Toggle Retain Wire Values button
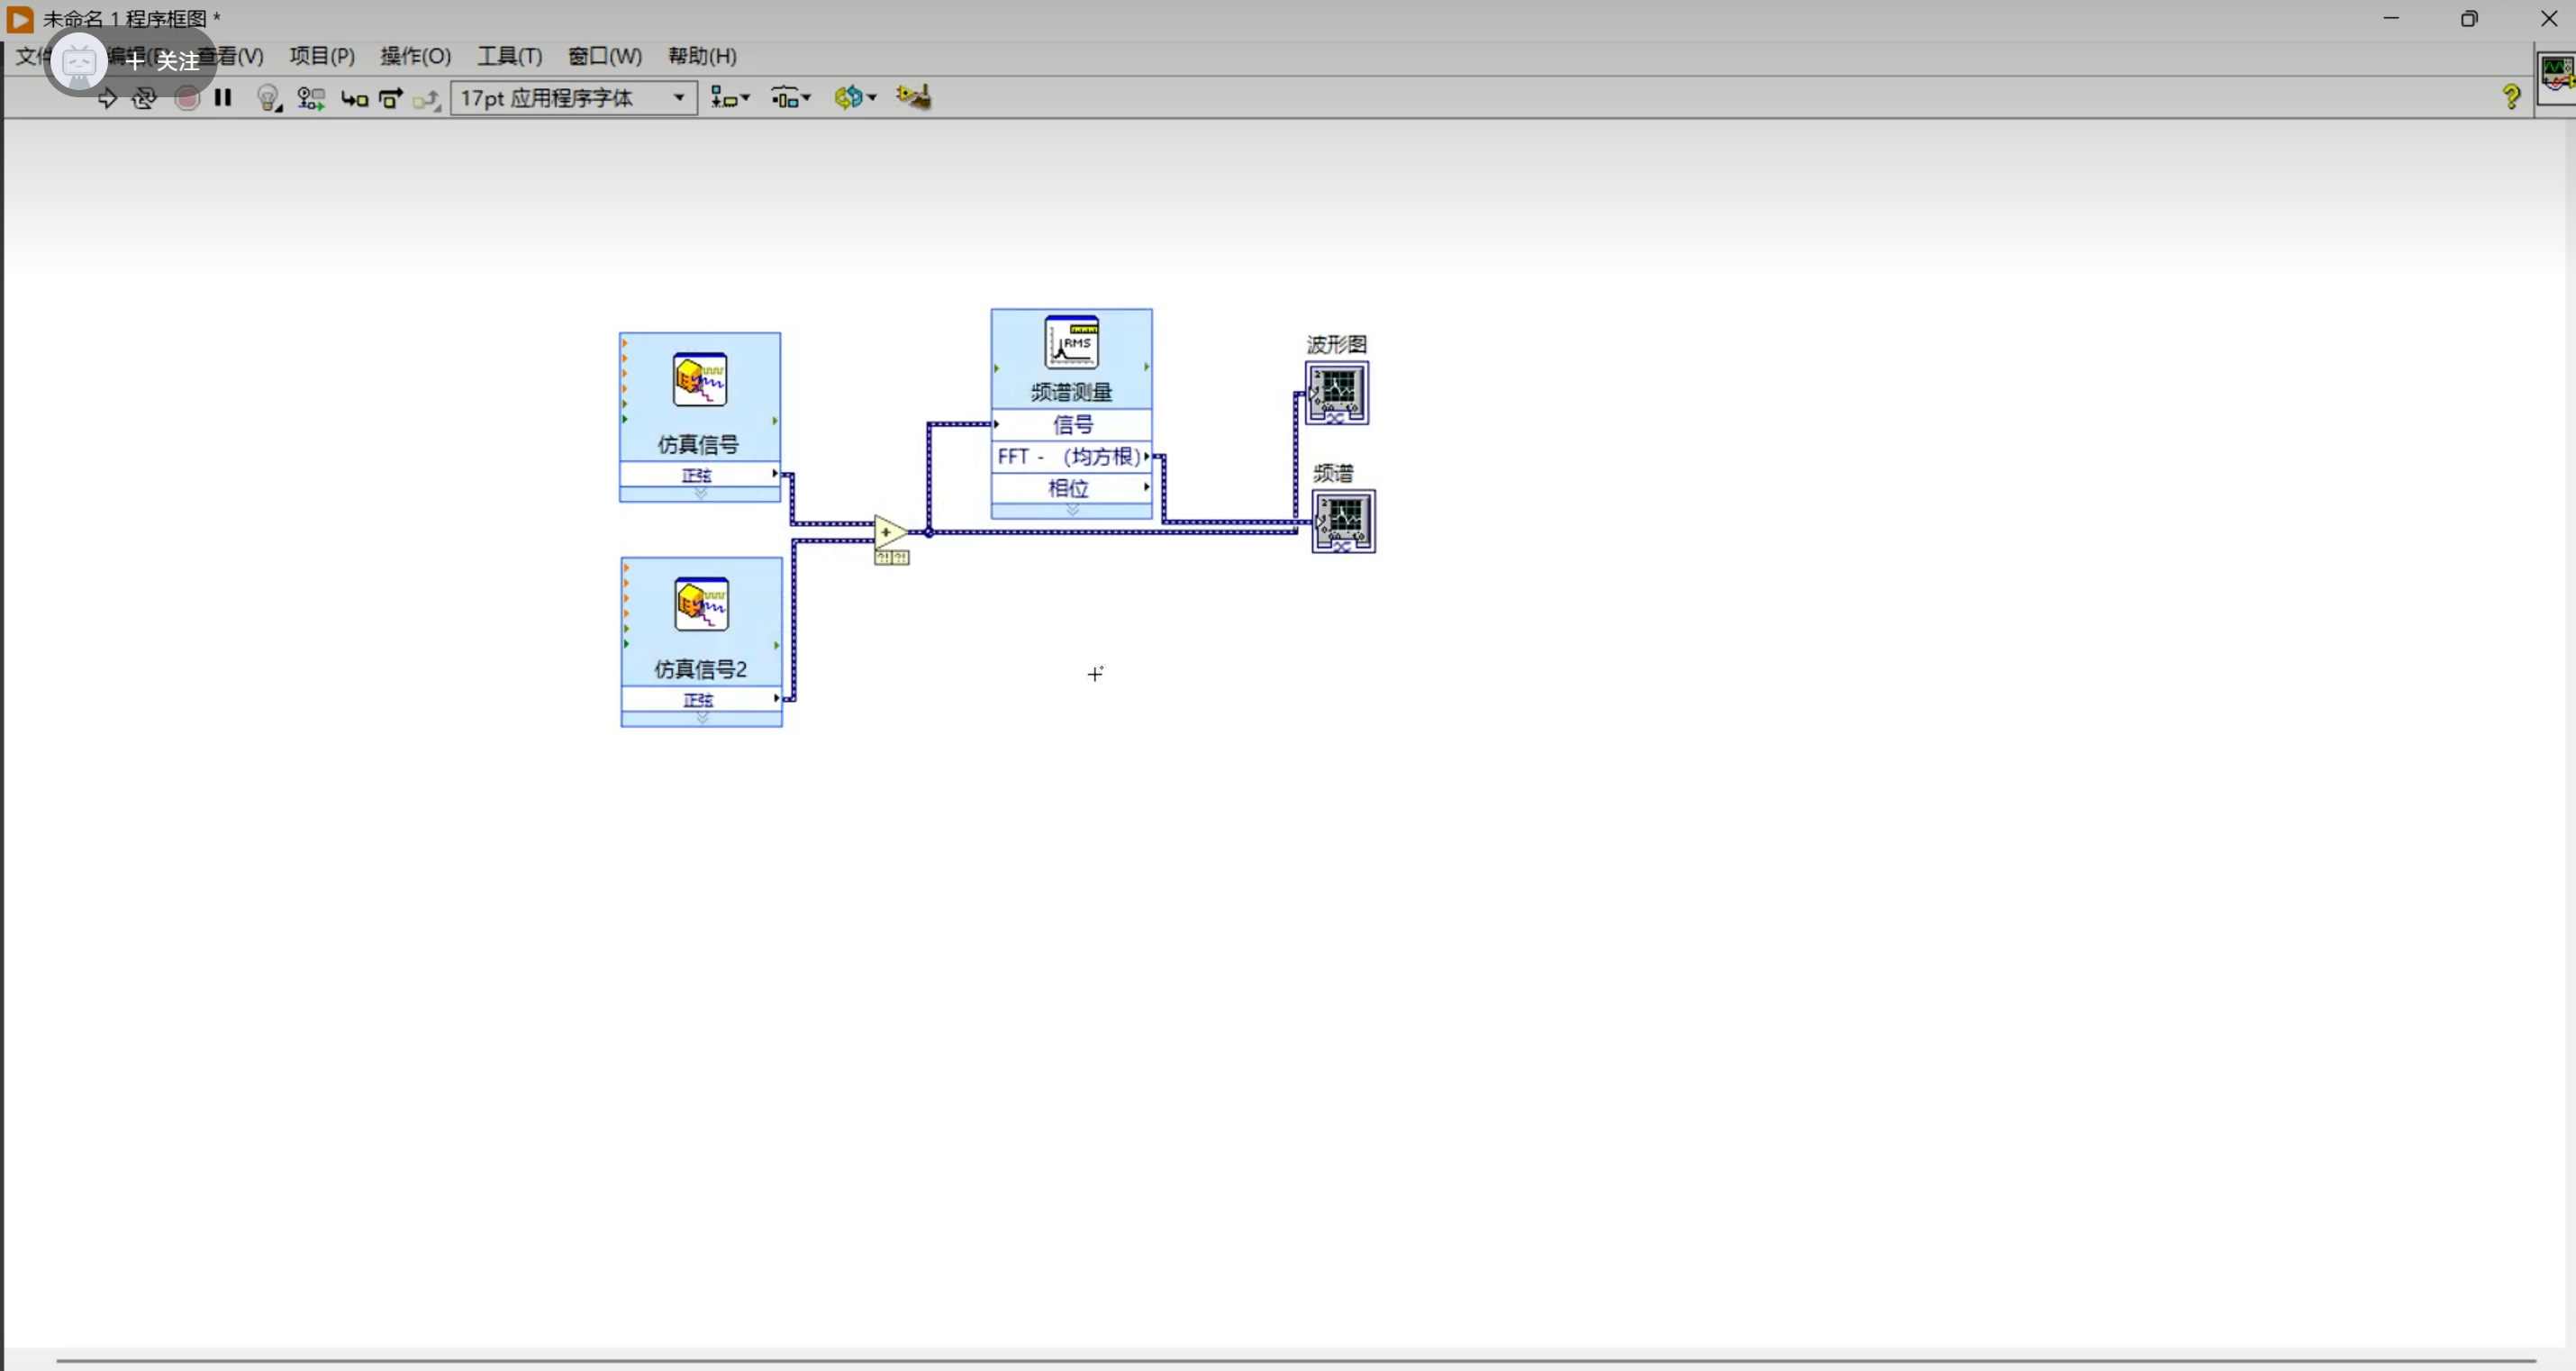This screenshot has height=1371, width=2576. (311, 98)
